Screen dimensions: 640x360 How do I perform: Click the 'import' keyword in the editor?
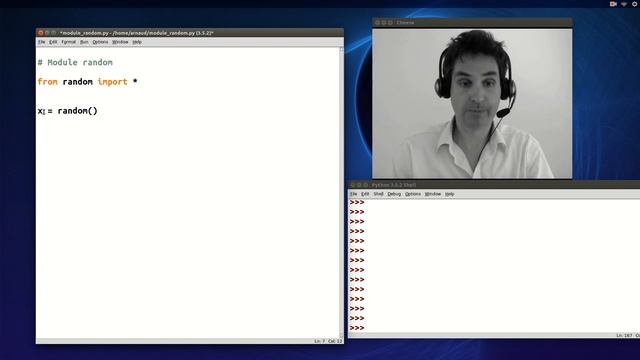pyautogui.click(x=112, y=82)
